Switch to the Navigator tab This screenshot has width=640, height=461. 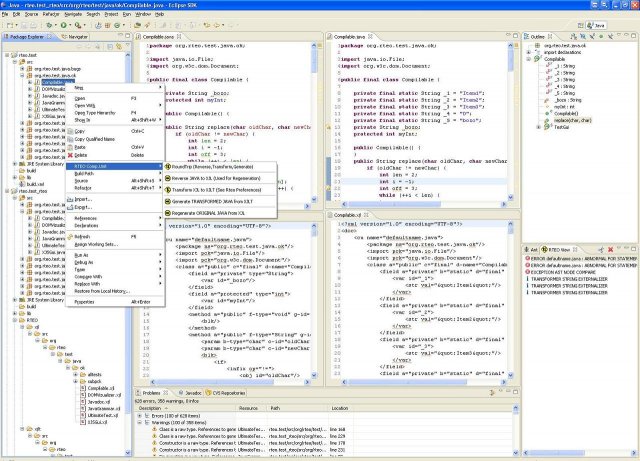pyautogui.click(x=75, y=37)
